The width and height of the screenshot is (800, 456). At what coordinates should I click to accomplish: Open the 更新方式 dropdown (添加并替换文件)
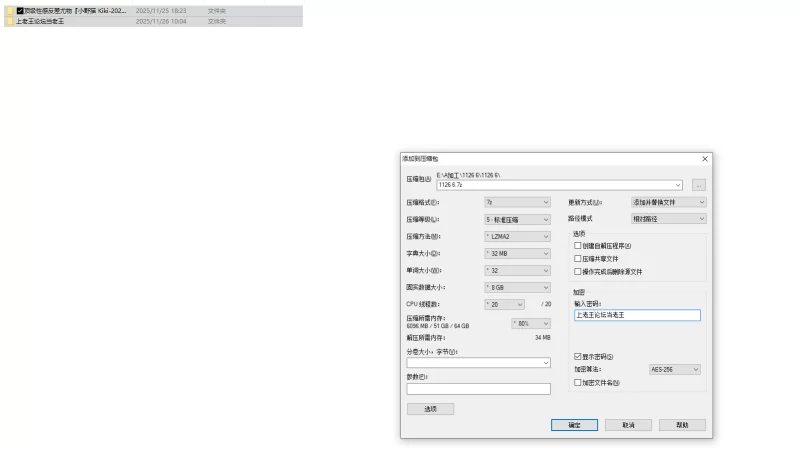668,202
